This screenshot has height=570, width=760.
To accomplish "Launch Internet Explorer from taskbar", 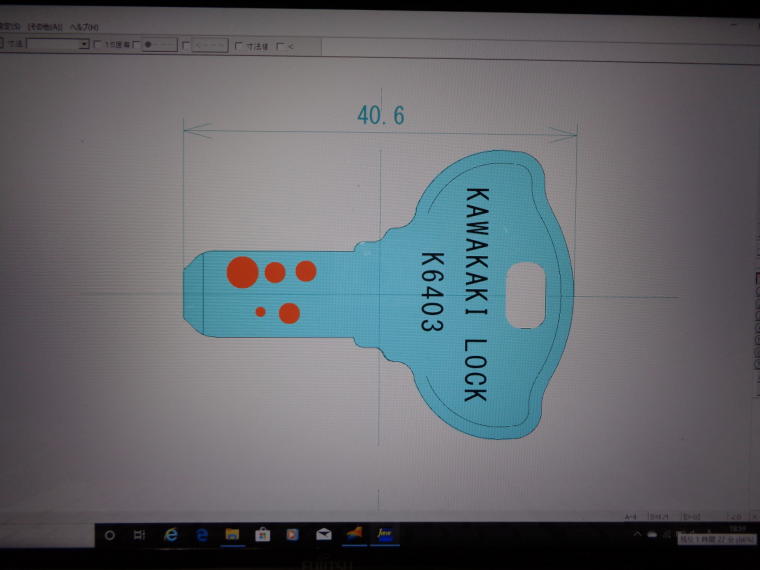I will 171,535.
